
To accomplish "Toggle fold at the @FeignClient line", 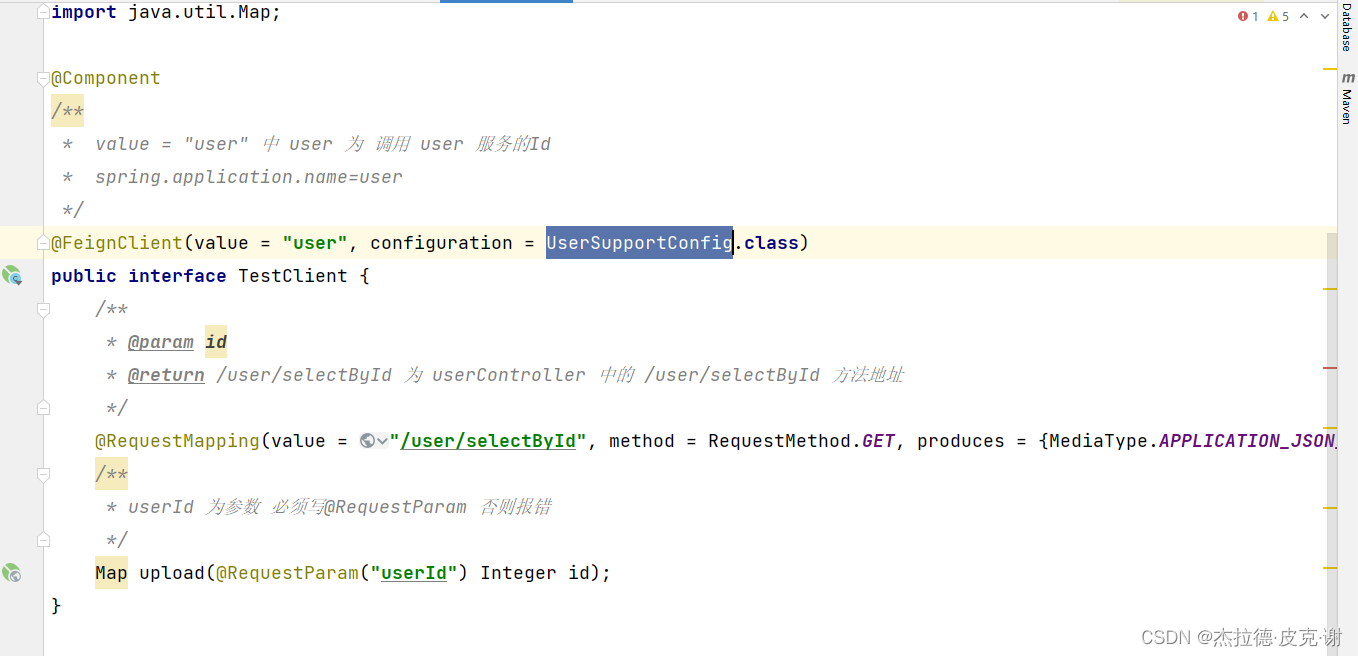I will pos(43,243).
